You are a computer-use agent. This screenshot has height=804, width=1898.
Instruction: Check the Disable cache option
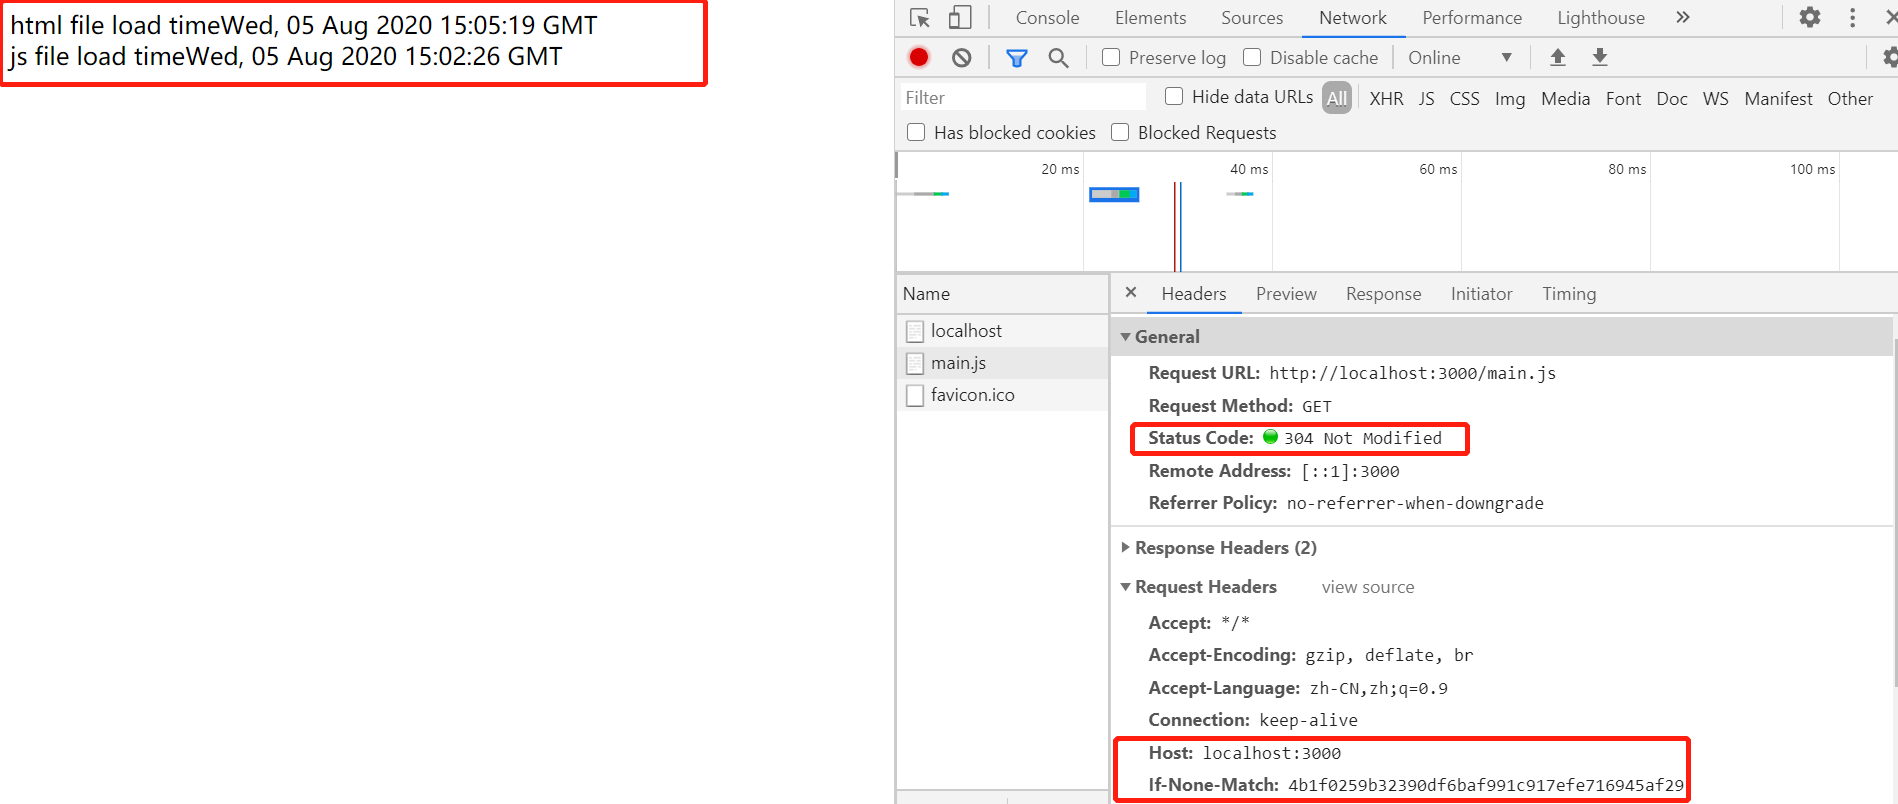tap(1252, 58)
